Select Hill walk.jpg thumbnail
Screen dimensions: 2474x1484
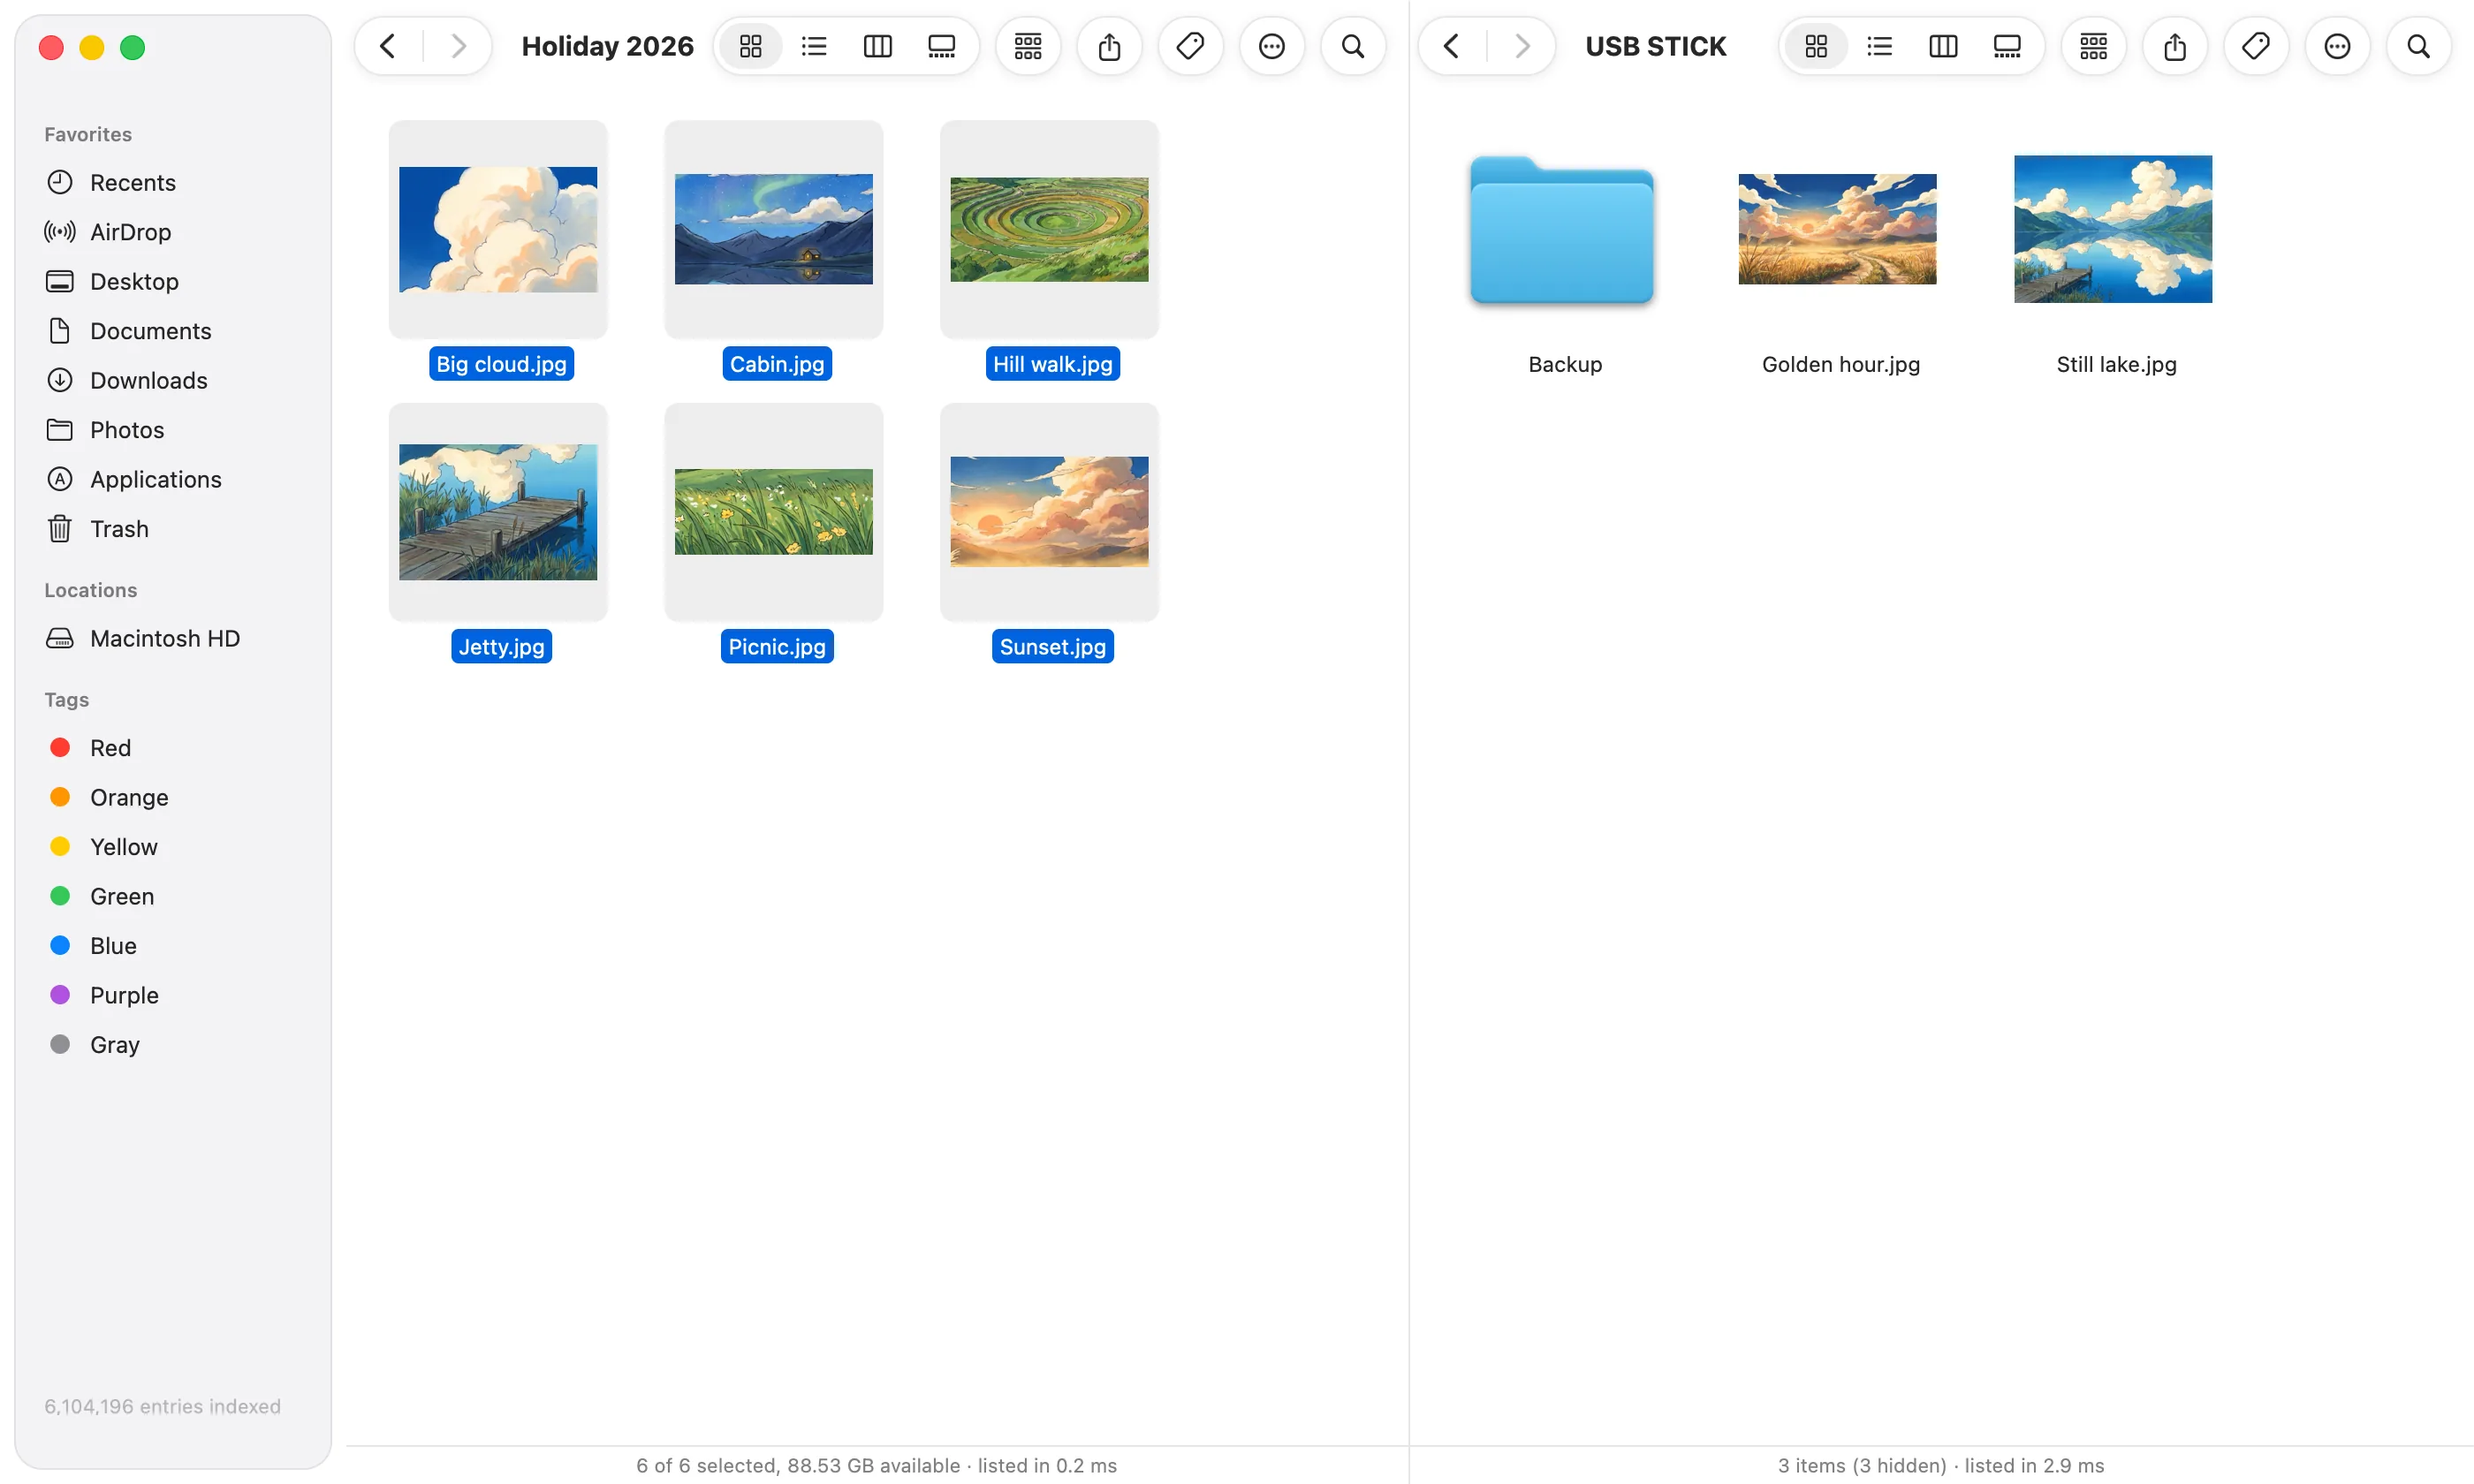click(x=1049, y=229)
